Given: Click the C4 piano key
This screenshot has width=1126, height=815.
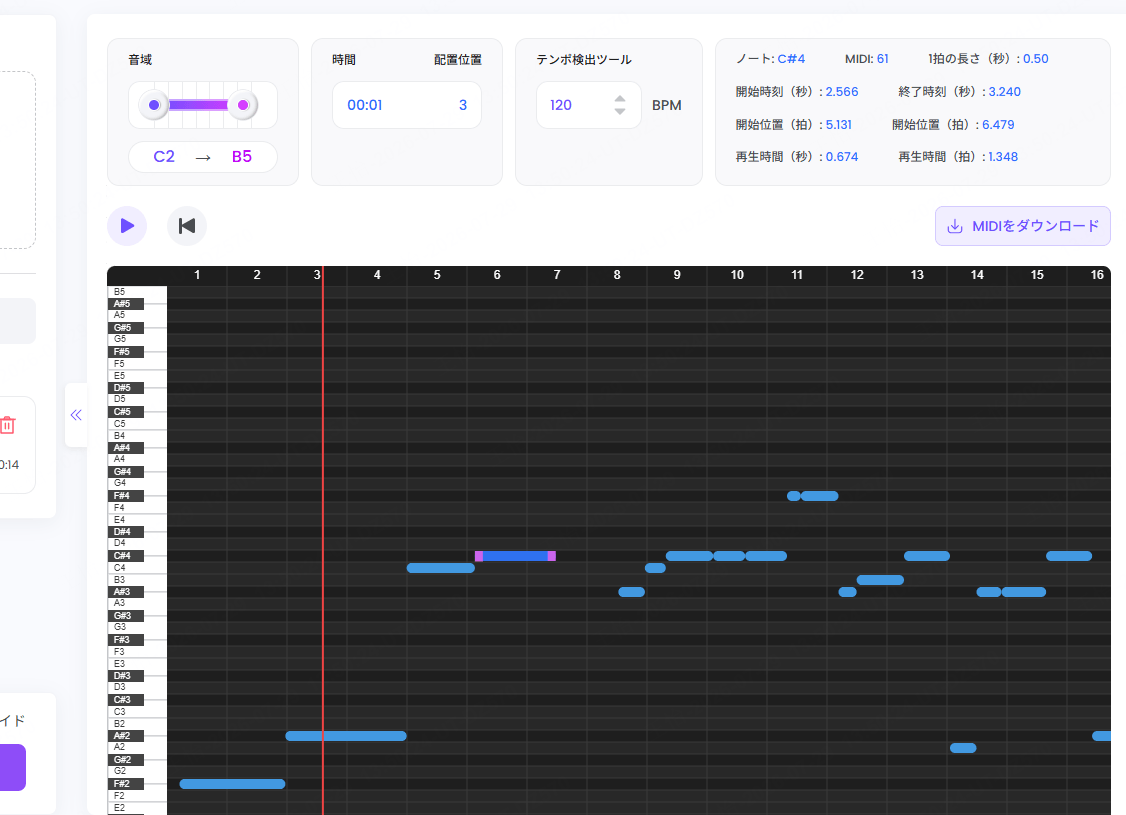Looking at the screenshot, I should pyautogui.click(x=136, y=568).
